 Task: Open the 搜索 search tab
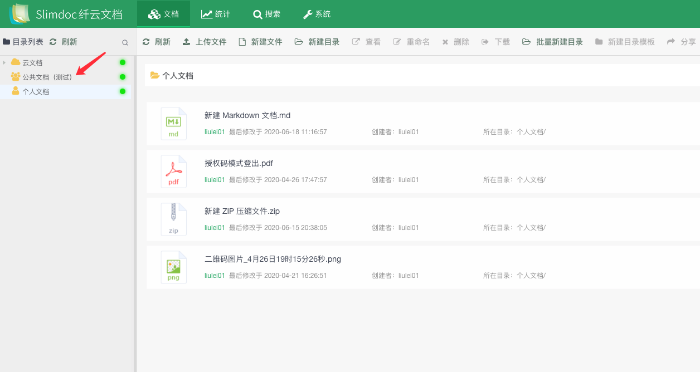[267, 14]
